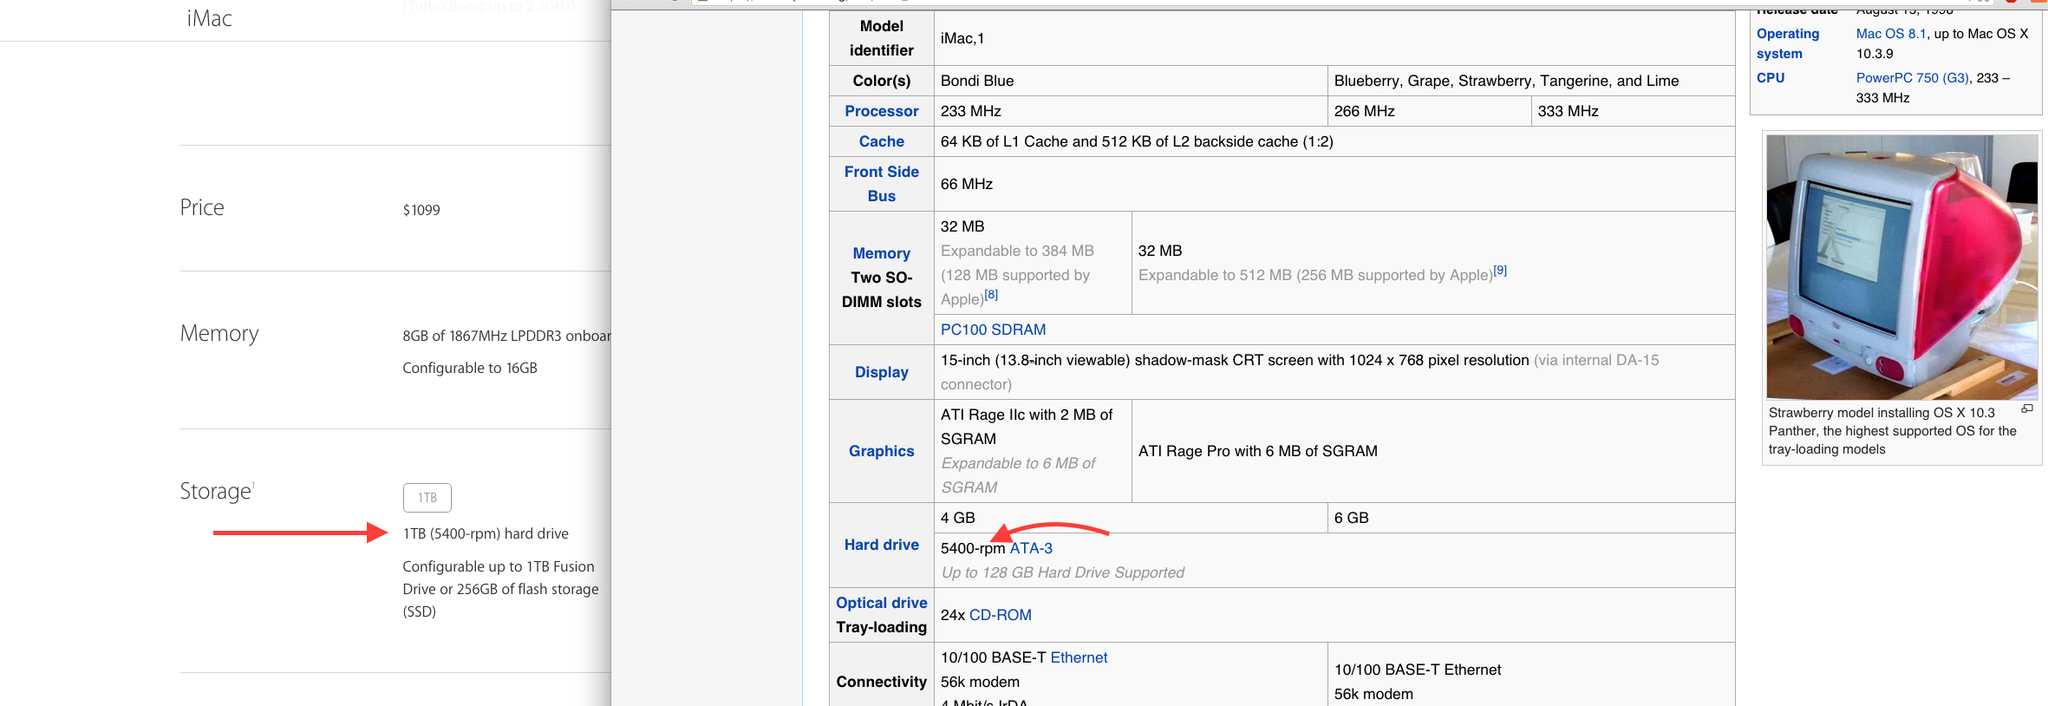
Task: Follow the Hard drive row header link
Action: pos(881,545)
